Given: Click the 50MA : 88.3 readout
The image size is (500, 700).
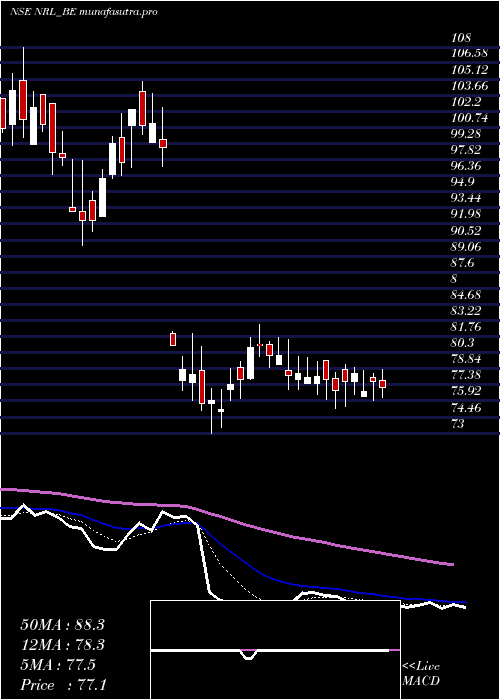Looking at the screenshot, I should click(62, 625).
